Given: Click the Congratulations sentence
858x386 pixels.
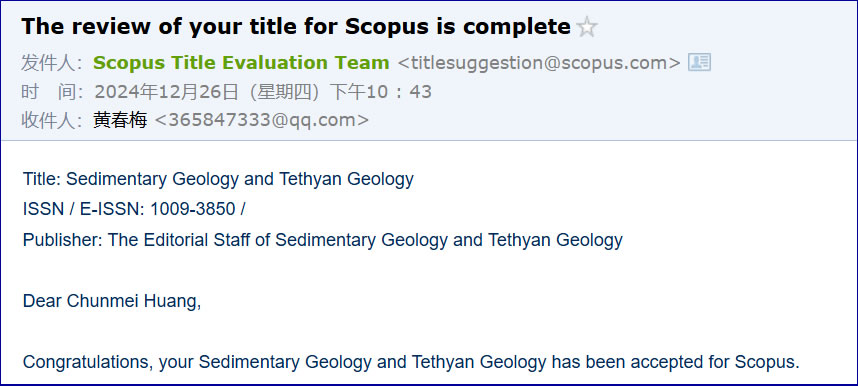Looking at the screenshot, I should tap(411, 362).
